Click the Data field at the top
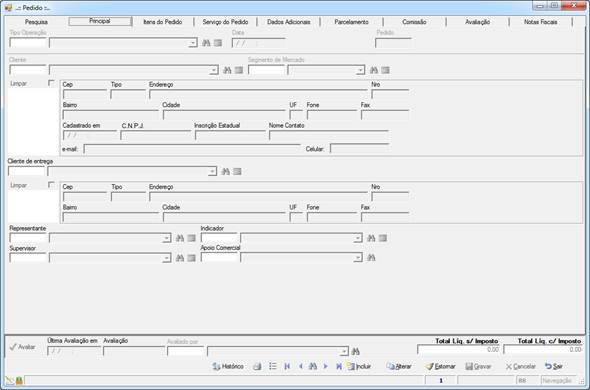590x390 pixels. (259, 43)
